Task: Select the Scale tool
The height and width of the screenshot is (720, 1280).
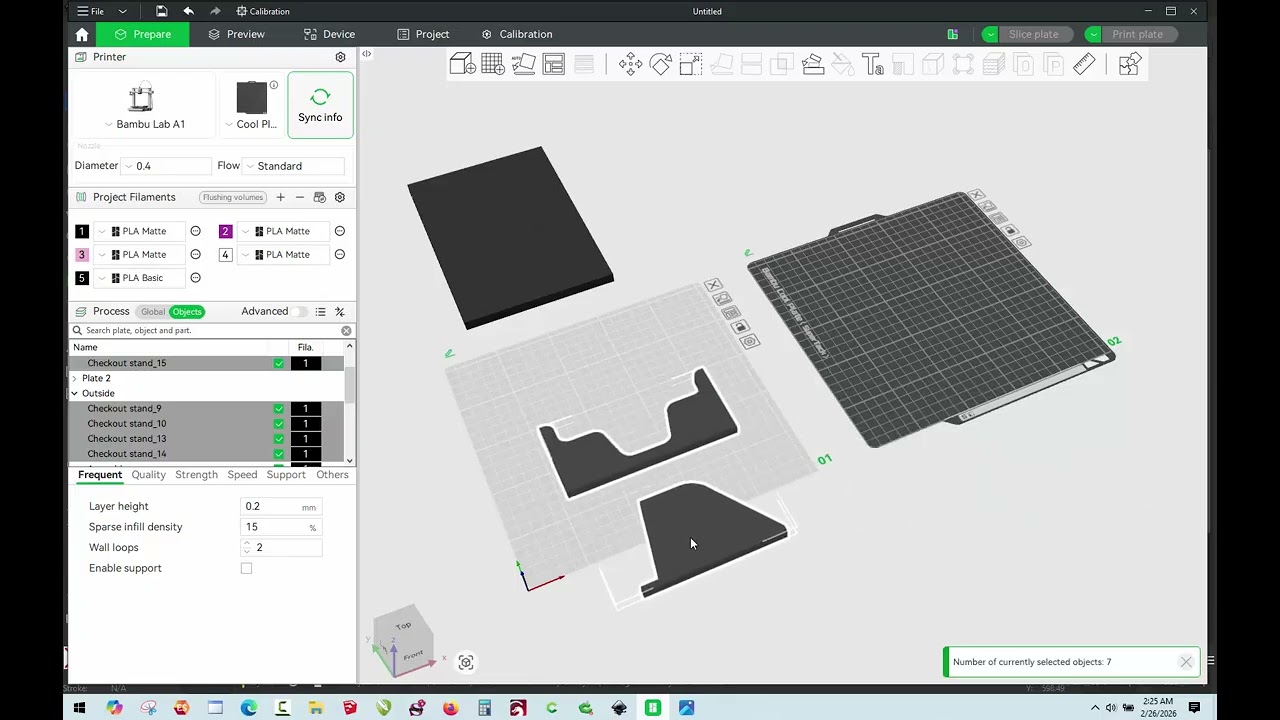Action: [x=690, y=64]
